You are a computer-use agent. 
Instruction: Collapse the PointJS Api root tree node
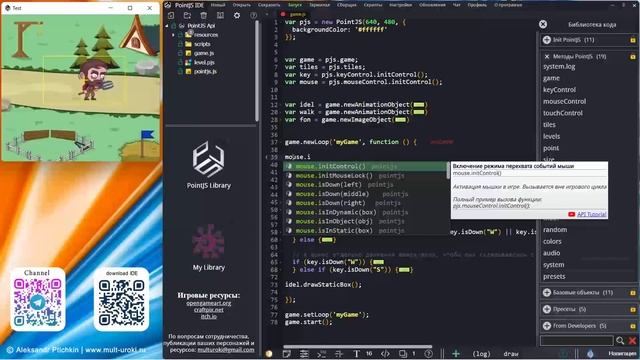(167, 26)
